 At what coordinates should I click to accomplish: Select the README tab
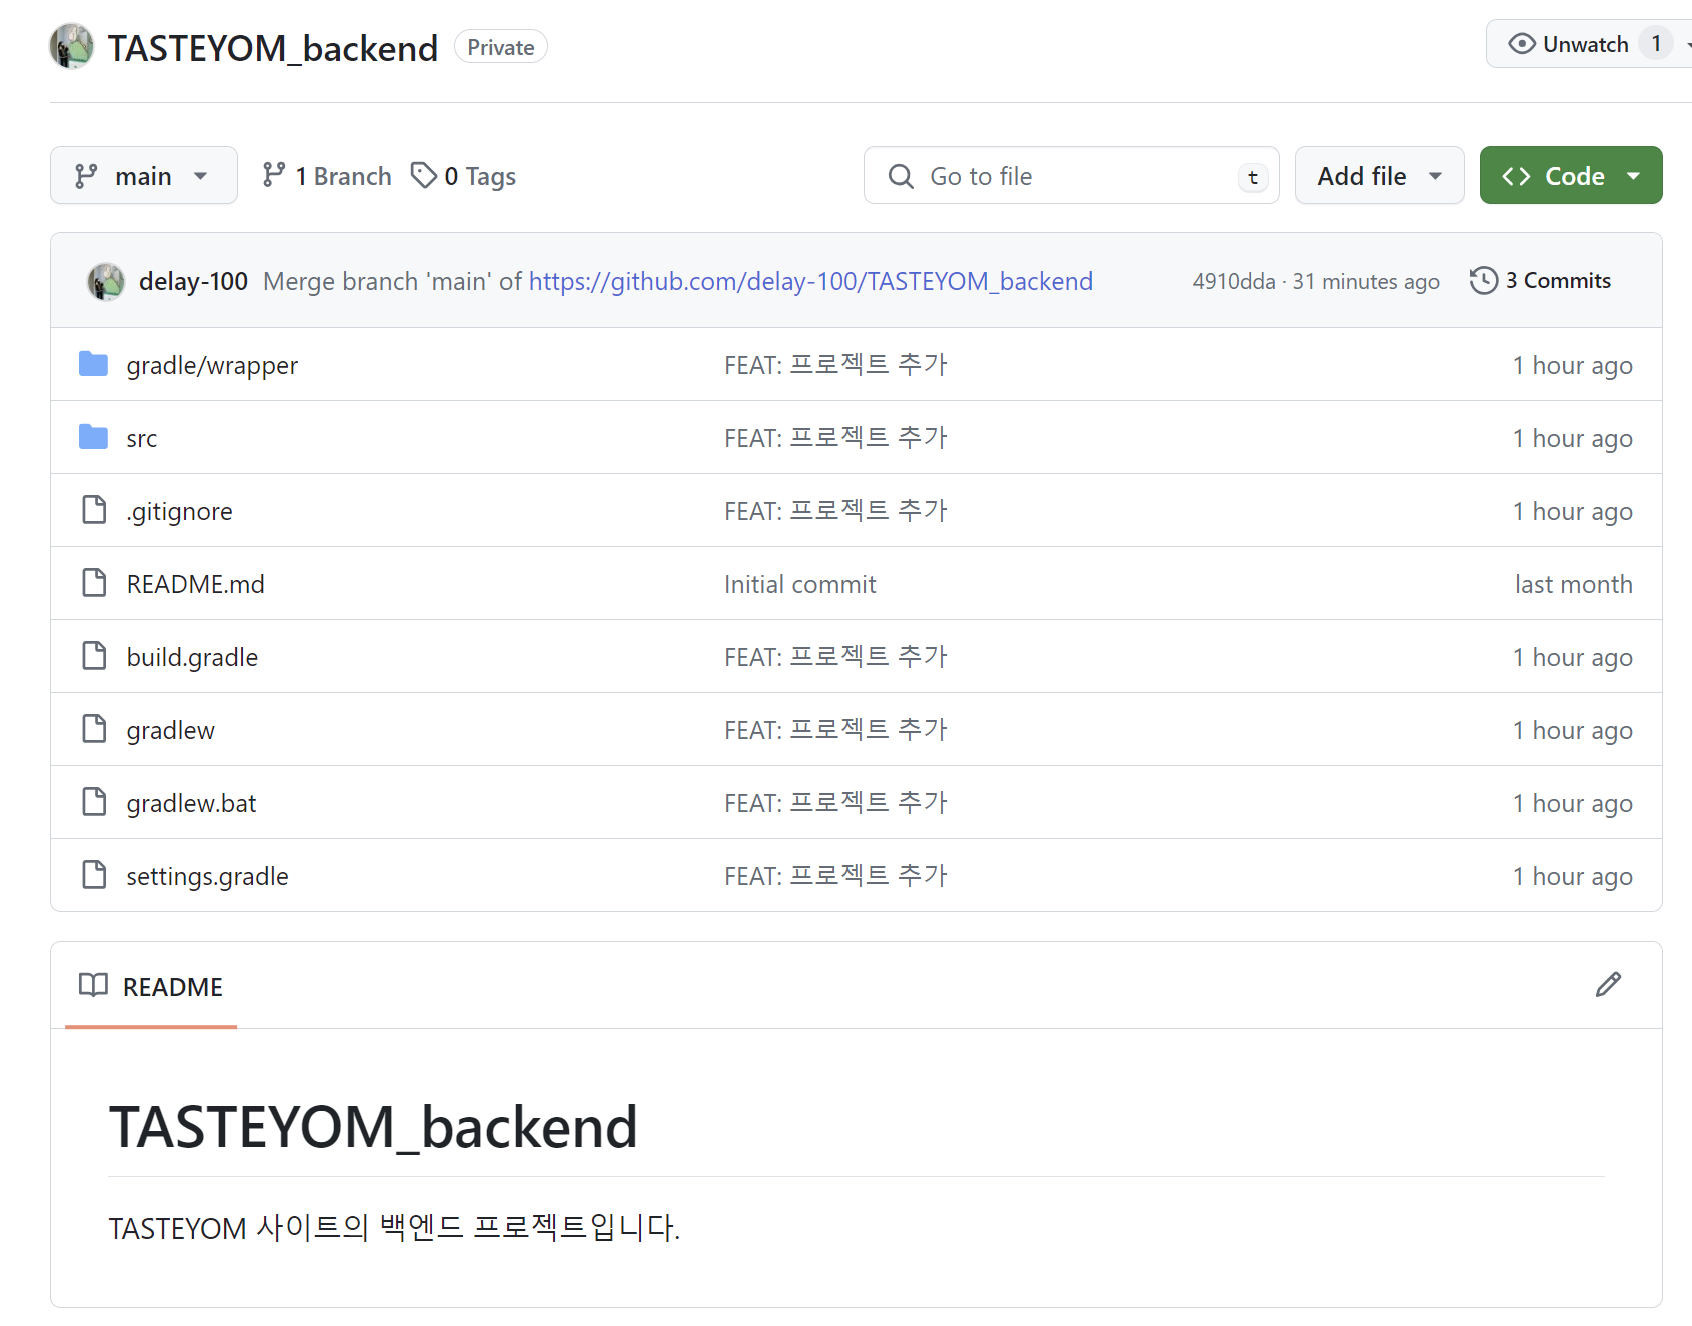[151, 986]
